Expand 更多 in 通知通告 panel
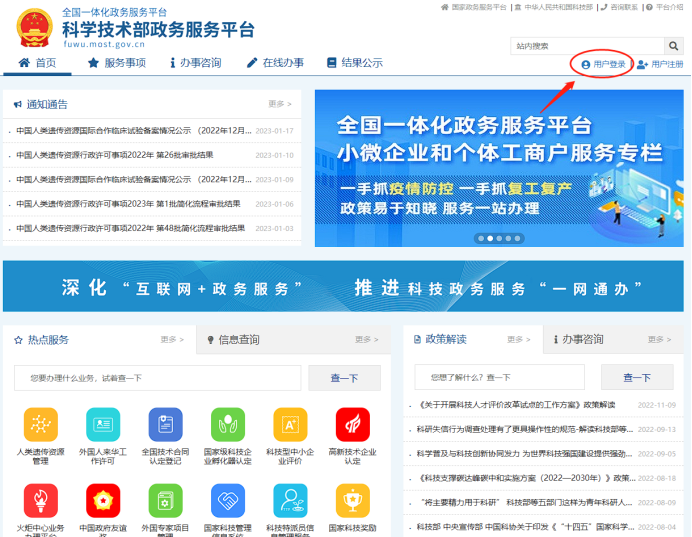The image size is (692, 537). coord(280,104)
